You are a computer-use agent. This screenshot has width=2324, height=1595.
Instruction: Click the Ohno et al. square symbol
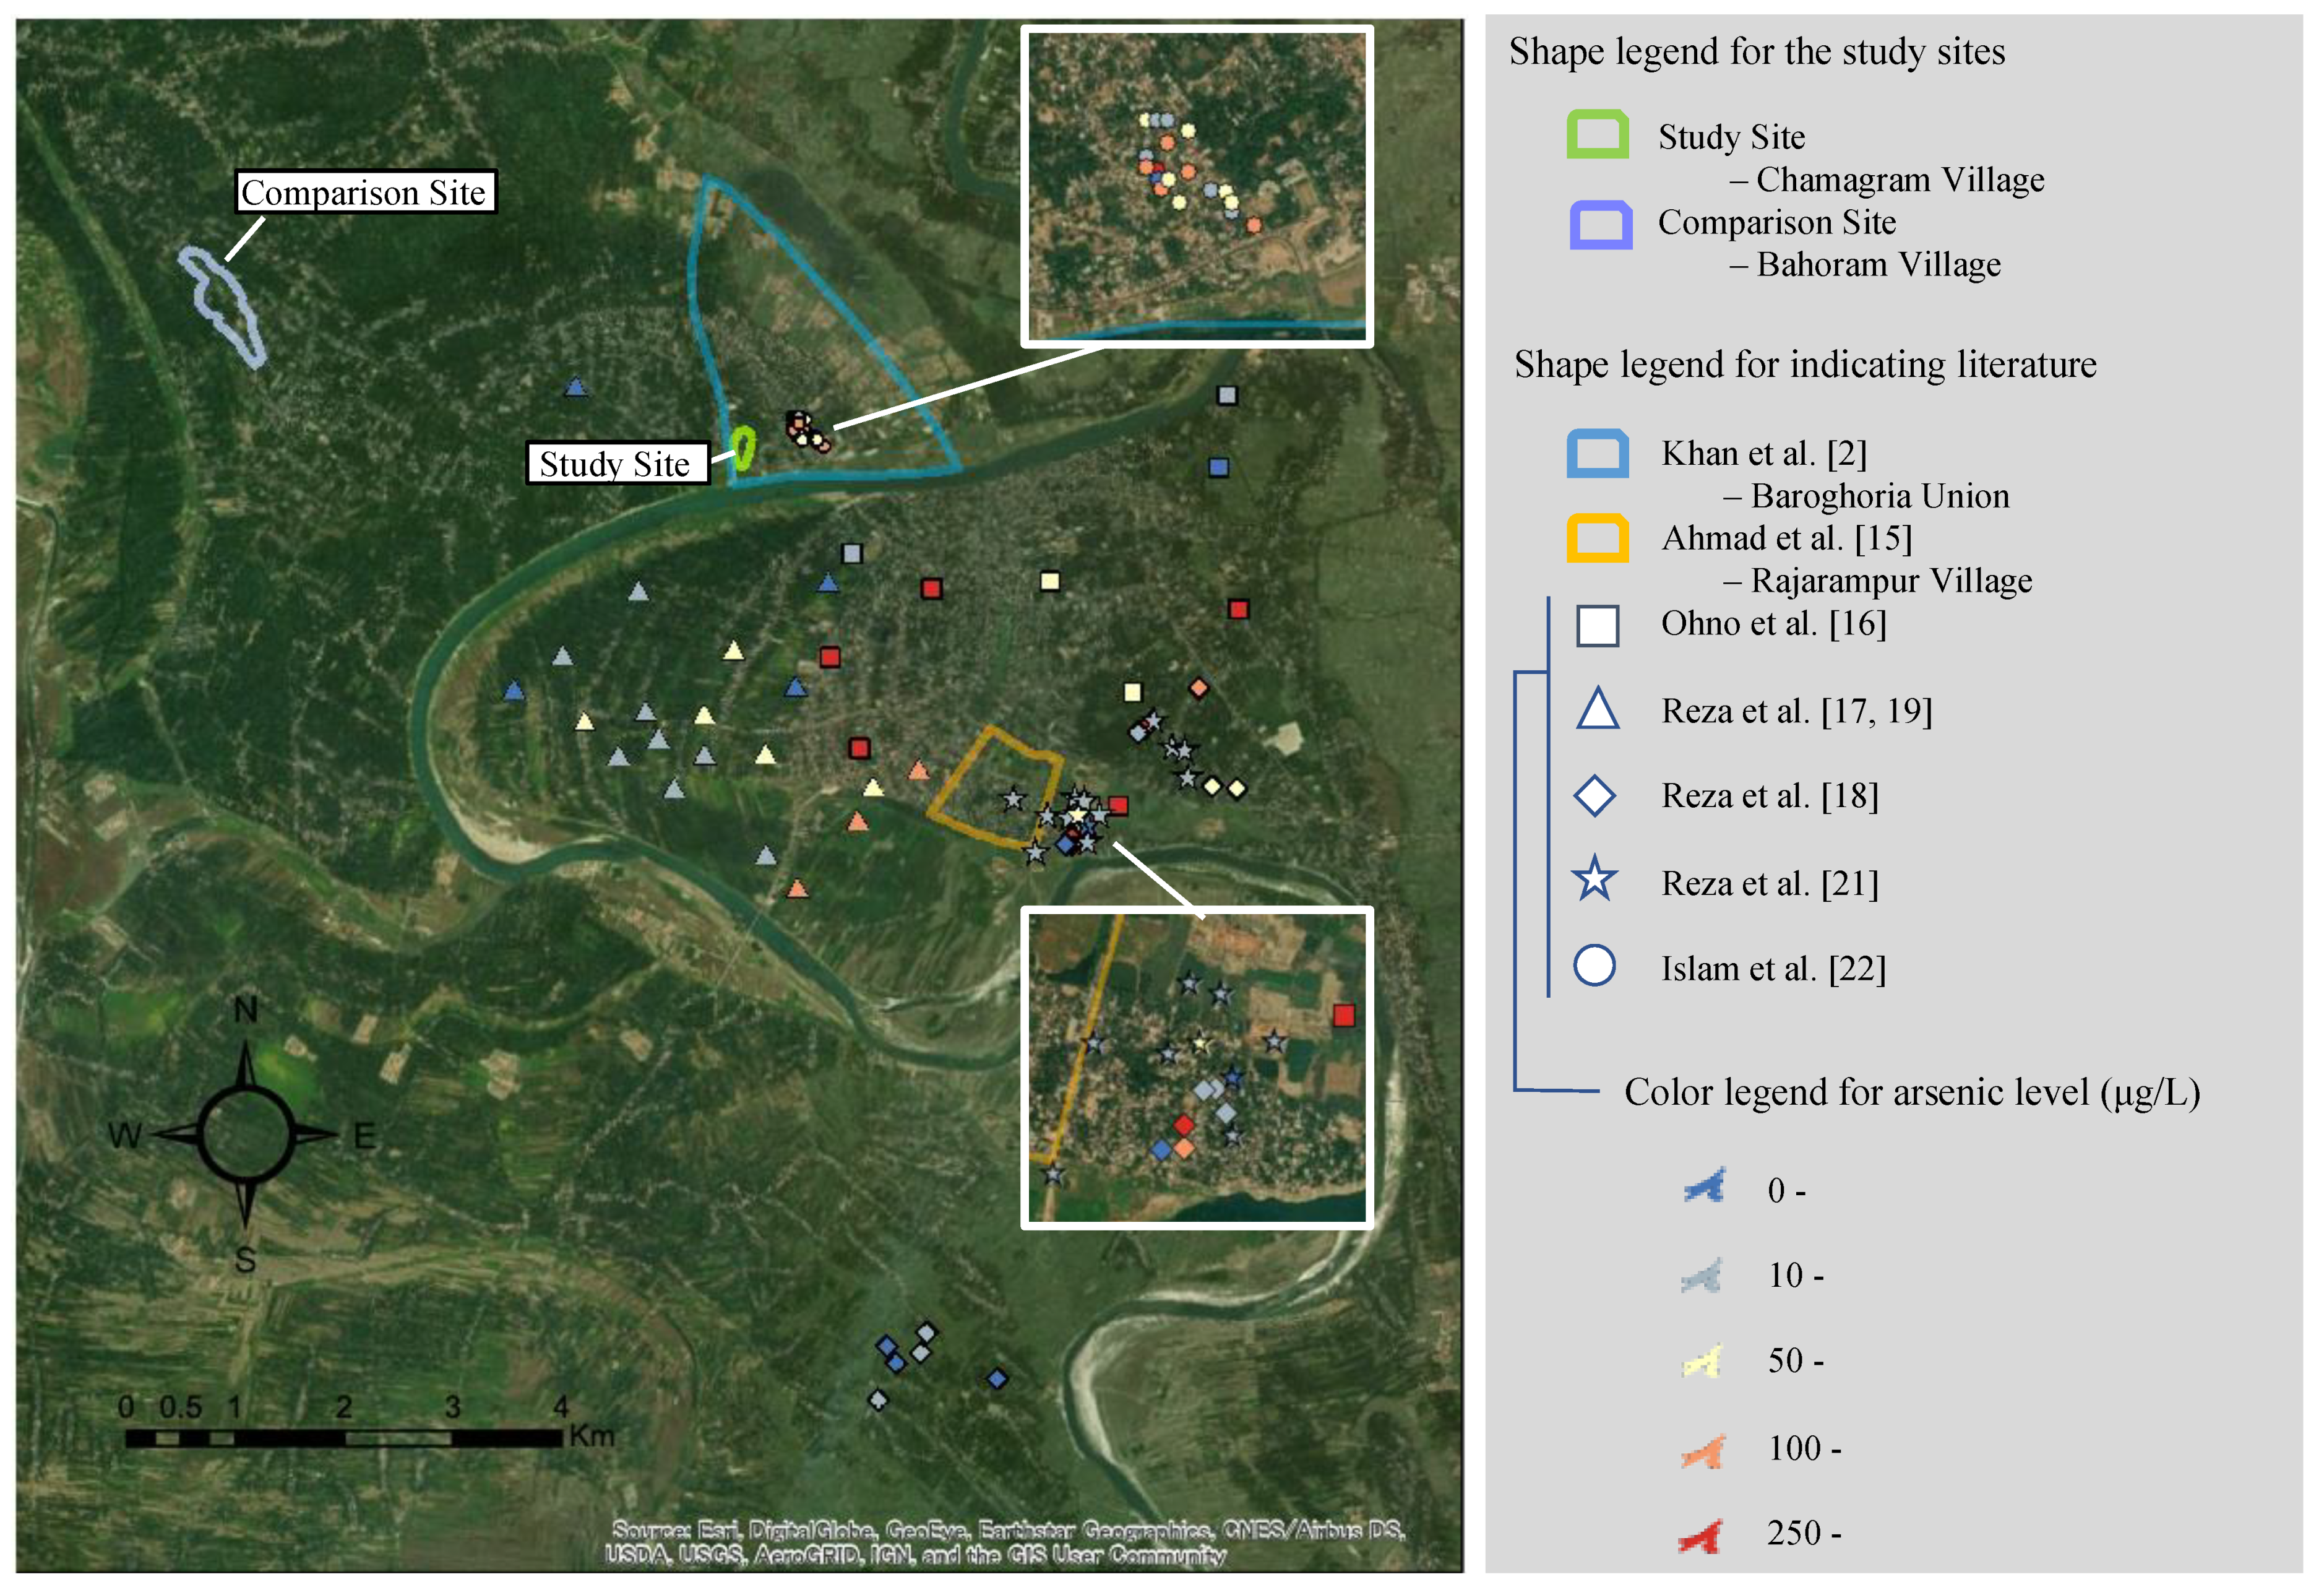(1597, 626)
